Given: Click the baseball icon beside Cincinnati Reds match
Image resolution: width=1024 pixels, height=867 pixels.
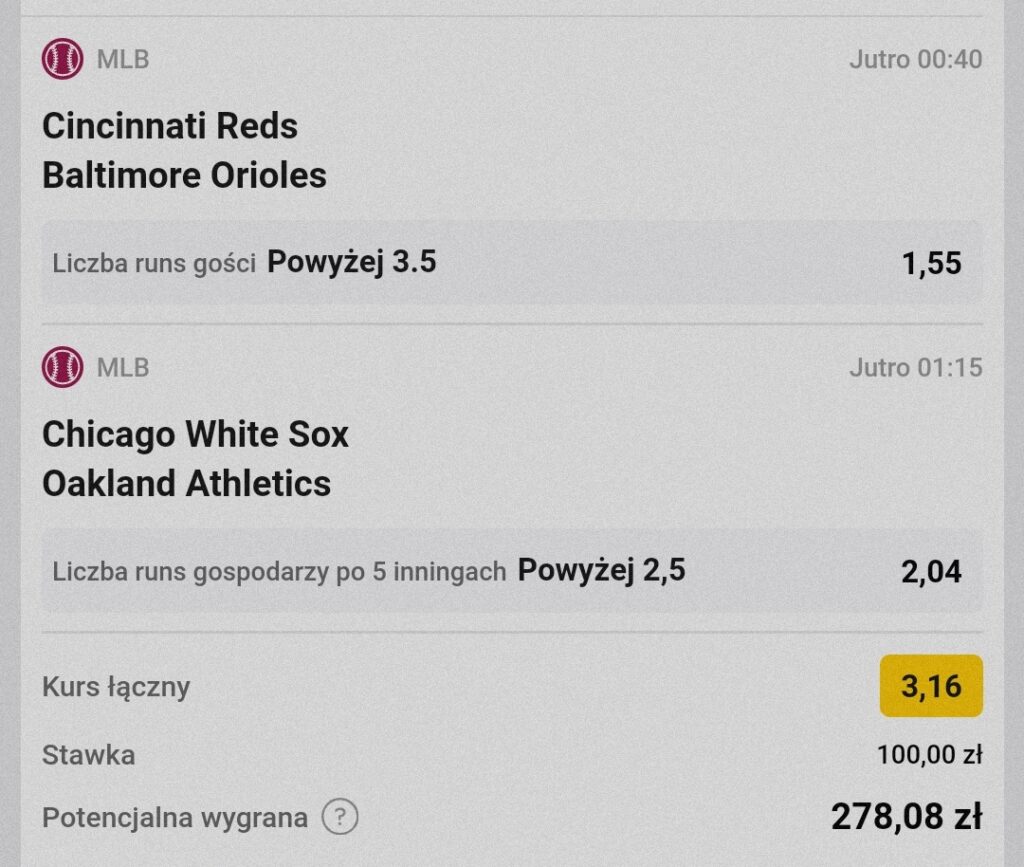Looking at the screenshot, I should [63, 59].
